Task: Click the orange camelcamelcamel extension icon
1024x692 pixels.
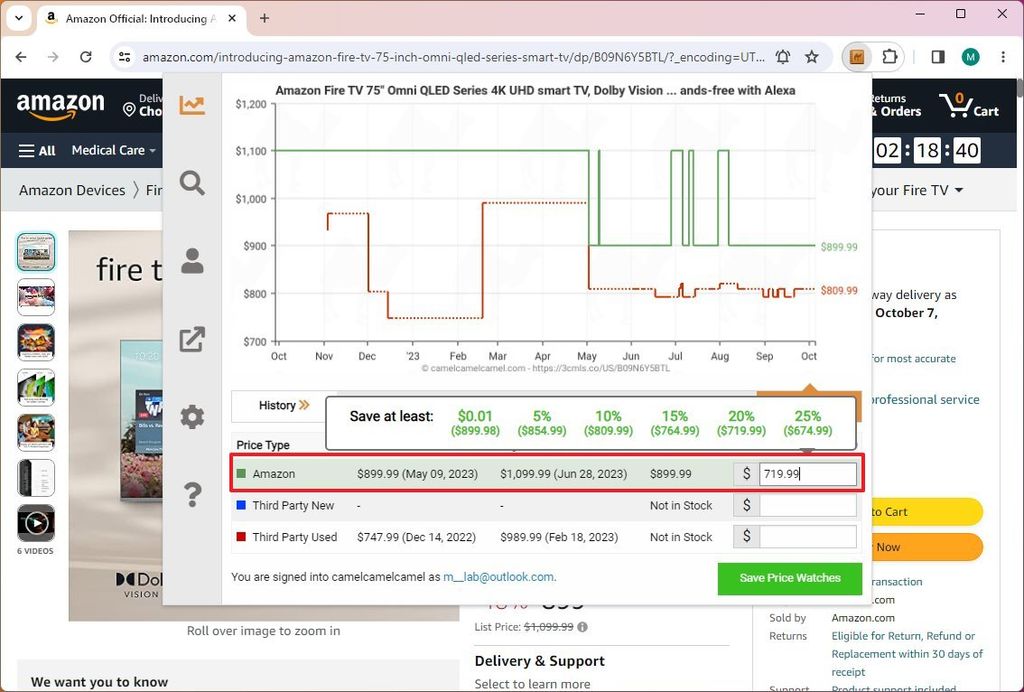Action: 856,57
